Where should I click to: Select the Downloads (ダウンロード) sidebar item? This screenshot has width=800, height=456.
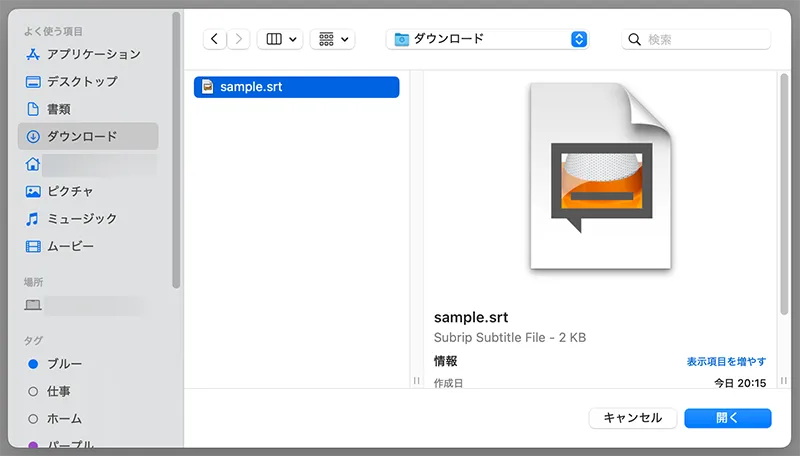point(88,136)
